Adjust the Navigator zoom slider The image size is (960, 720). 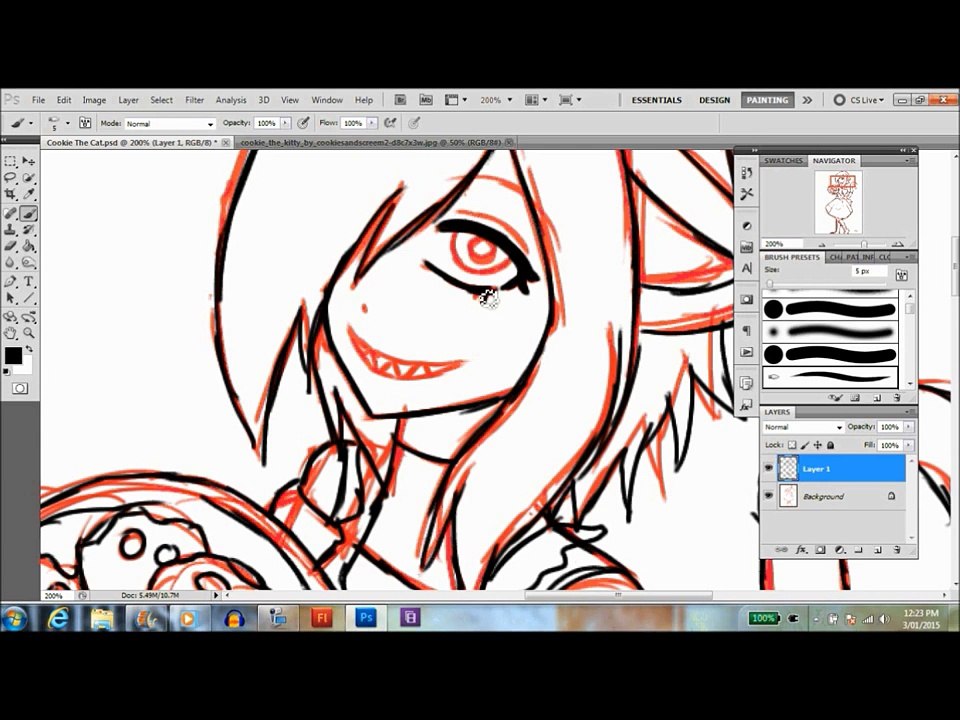pos(864,244)
